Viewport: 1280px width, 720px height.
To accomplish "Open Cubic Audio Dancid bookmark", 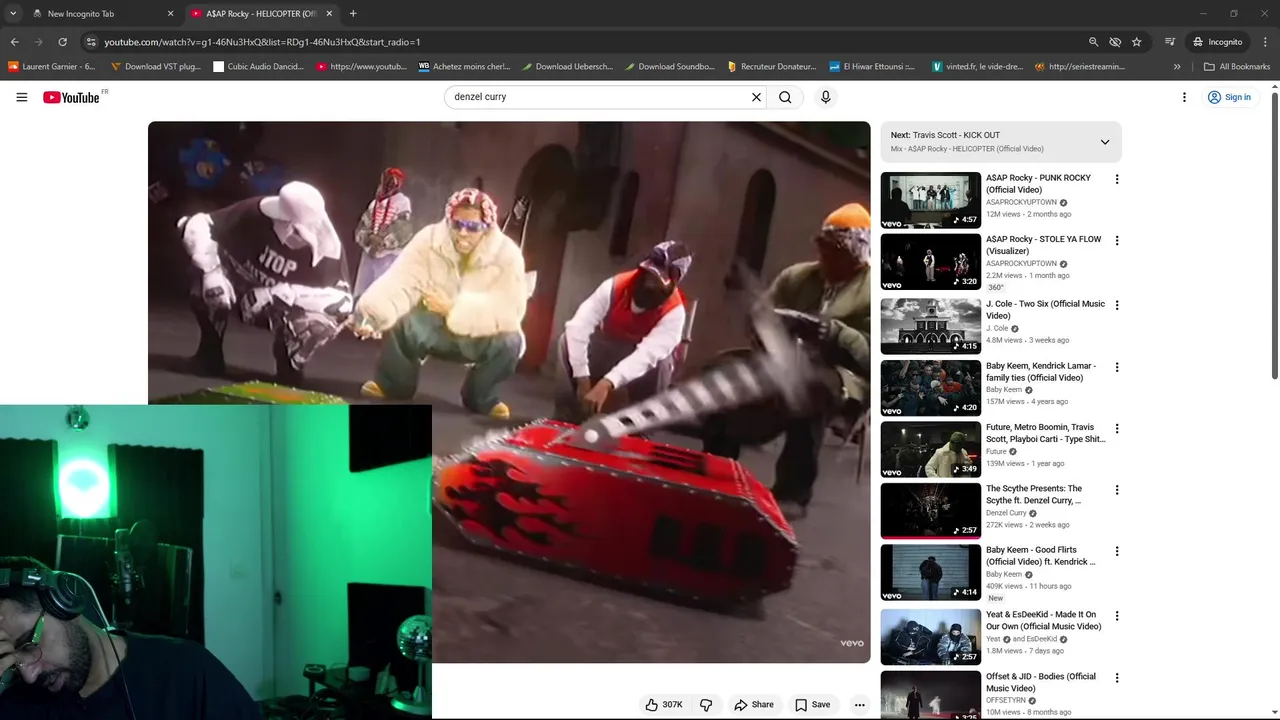I will pos(258,67).
